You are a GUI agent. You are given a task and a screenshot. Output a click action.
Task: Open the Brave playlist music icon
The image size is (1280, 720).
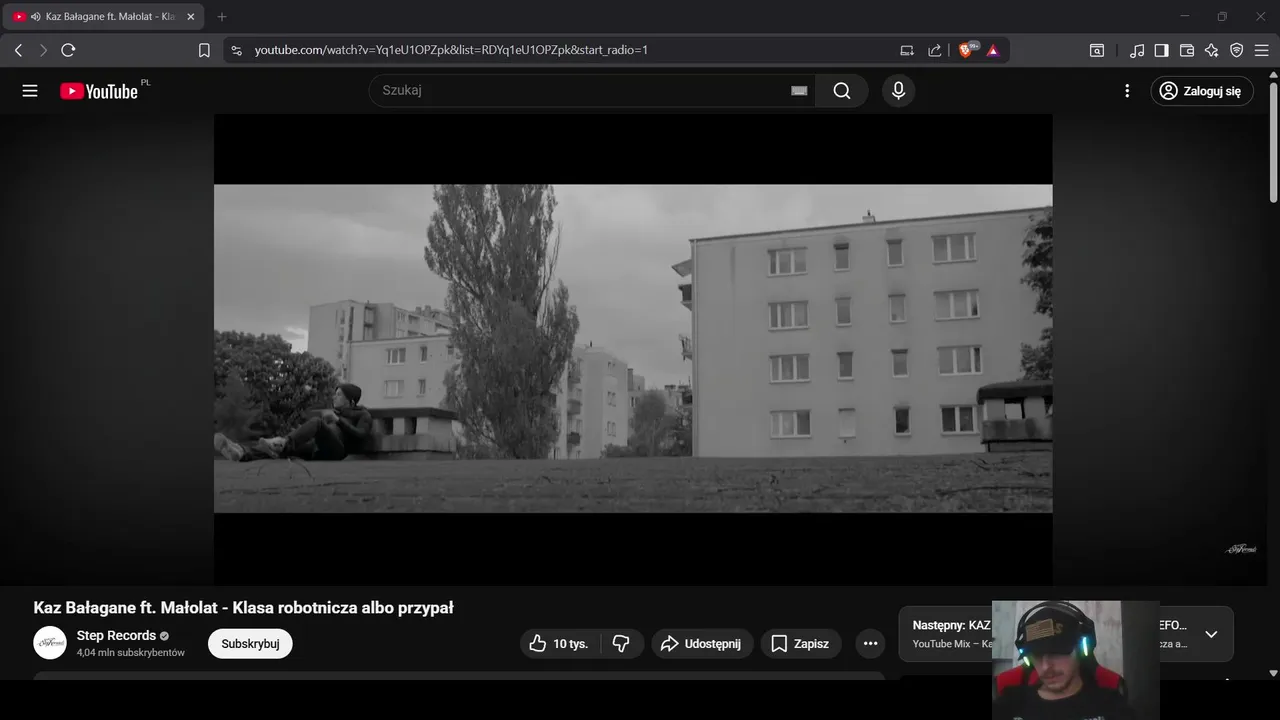pos(1137,50)
